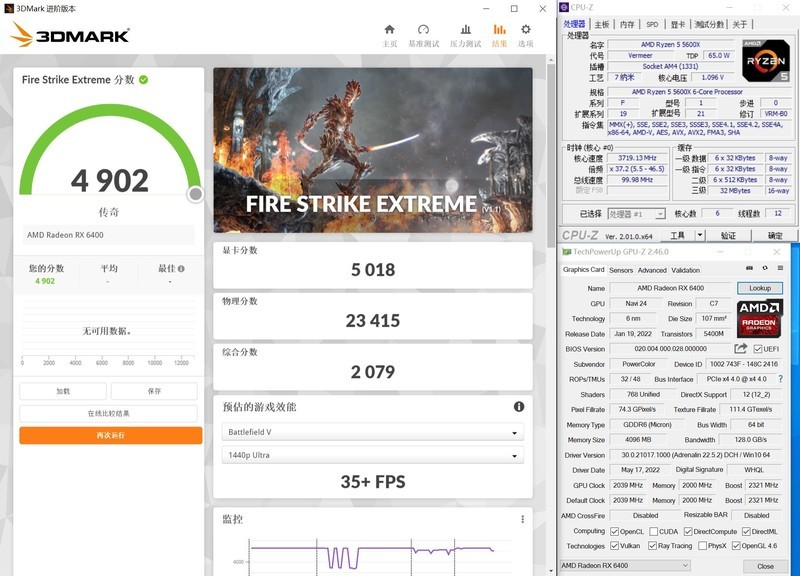This screenshot has width=800, height=576.
Task: Click the save BIOS icon next to BIOS Version
Action: point(739,349)
